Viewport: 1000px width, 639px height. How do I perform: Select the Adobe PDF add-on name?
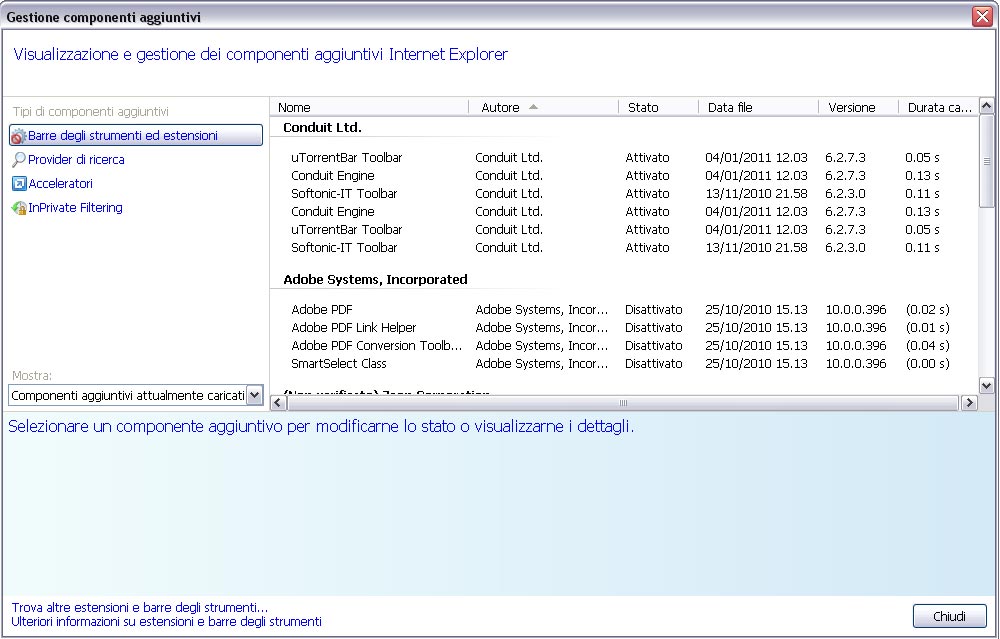(322, 309)
